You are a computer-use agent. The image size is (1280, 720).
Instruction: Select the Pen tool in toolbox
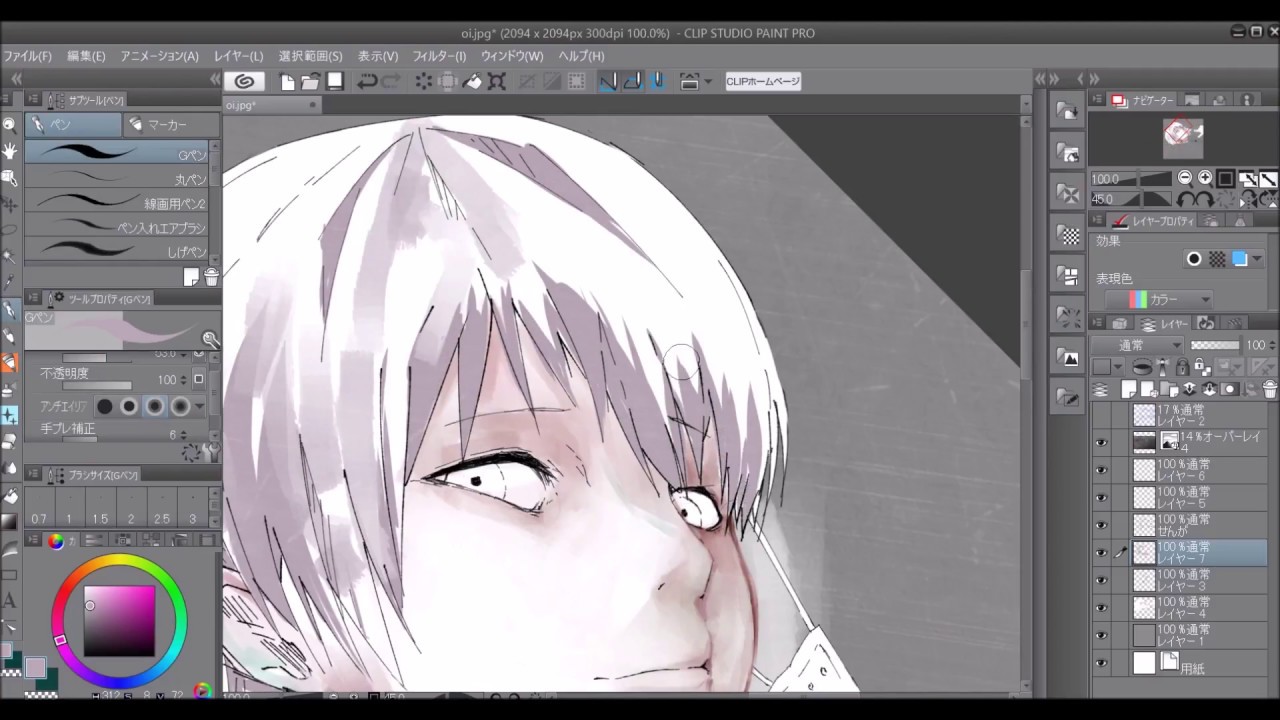(x=9, y=310)
